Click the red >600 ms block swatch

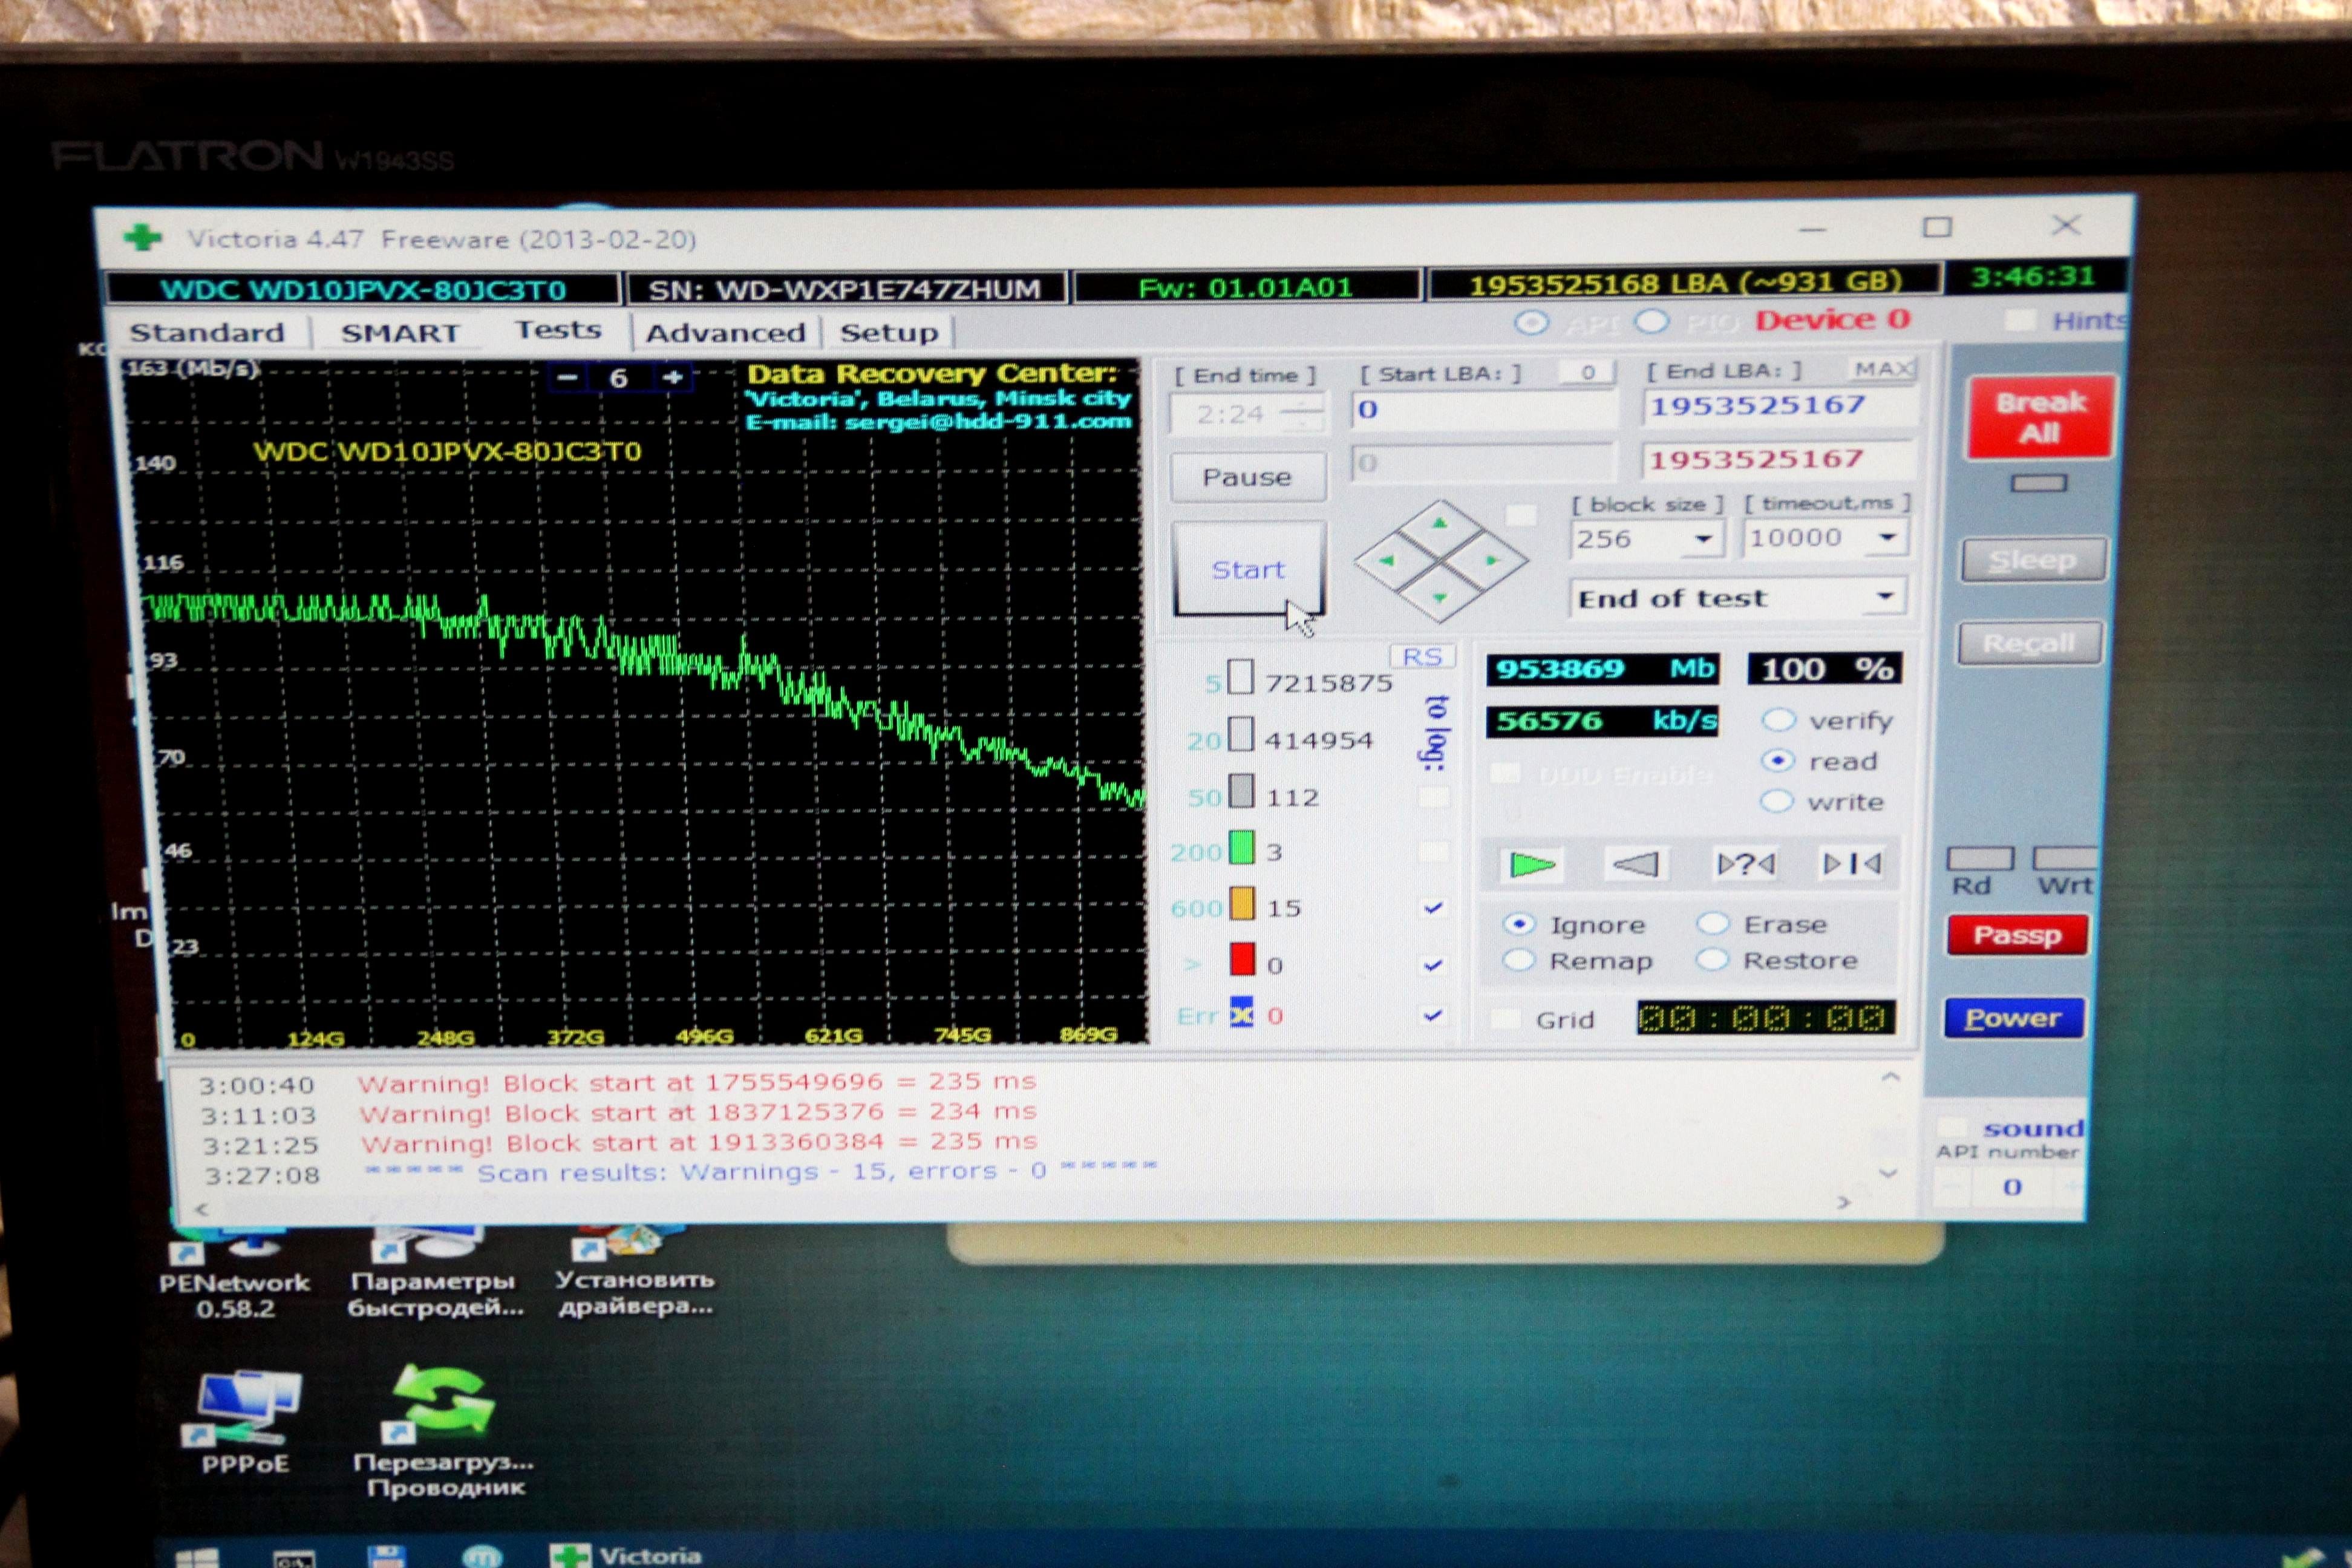coord(1241,960)
